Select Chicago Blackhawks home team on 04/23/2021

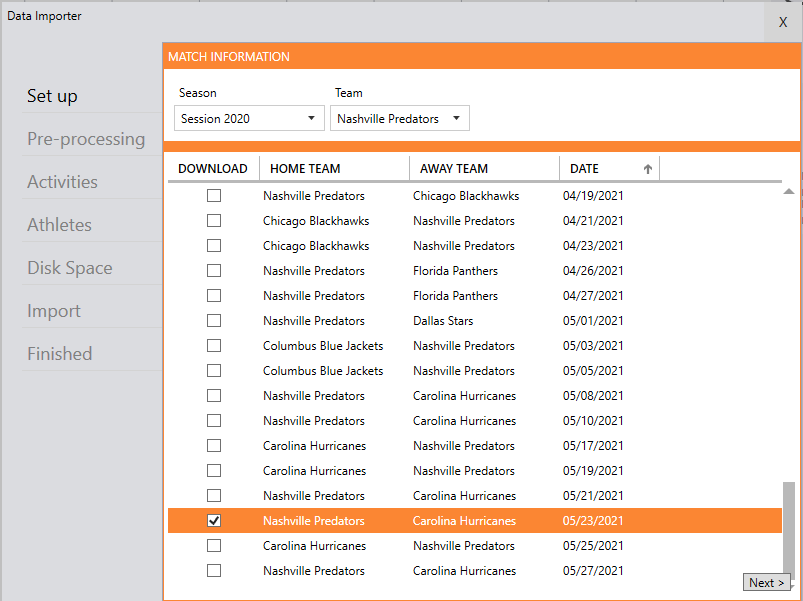(316, 246)
